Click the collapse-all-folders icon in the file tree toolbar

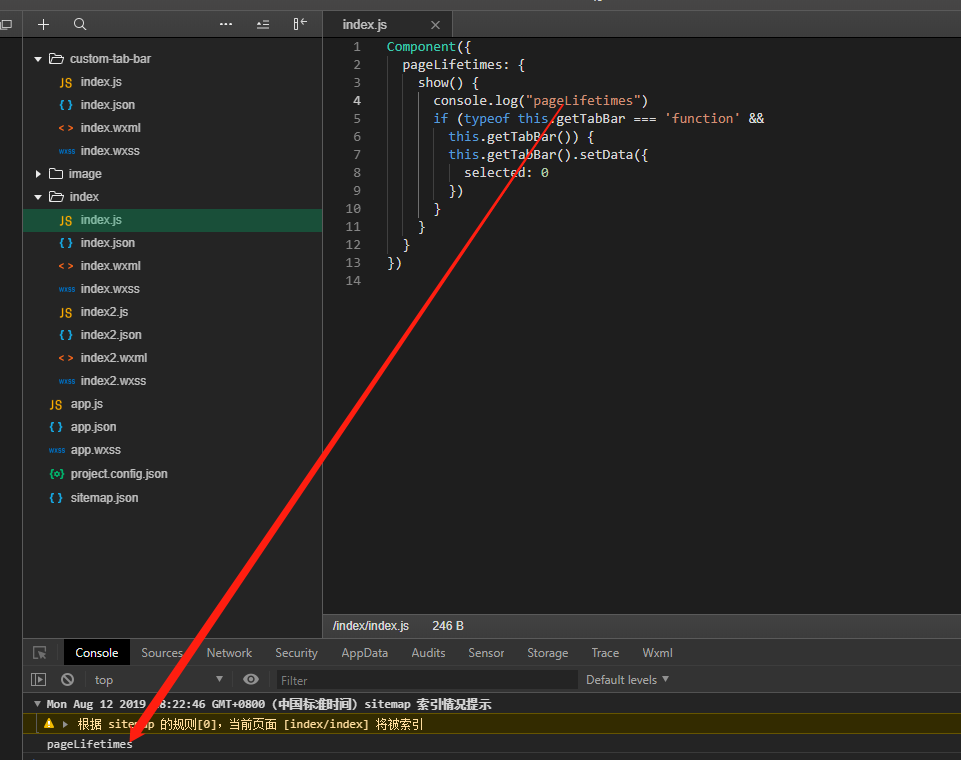[263, 25]
